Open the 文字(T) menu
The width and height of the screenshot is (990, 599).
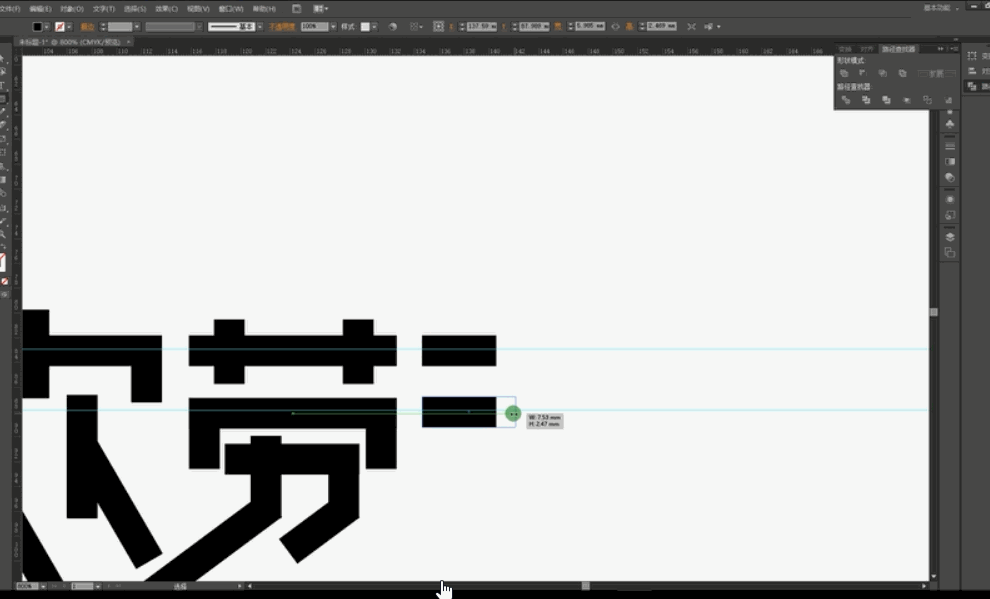(104, 9)
